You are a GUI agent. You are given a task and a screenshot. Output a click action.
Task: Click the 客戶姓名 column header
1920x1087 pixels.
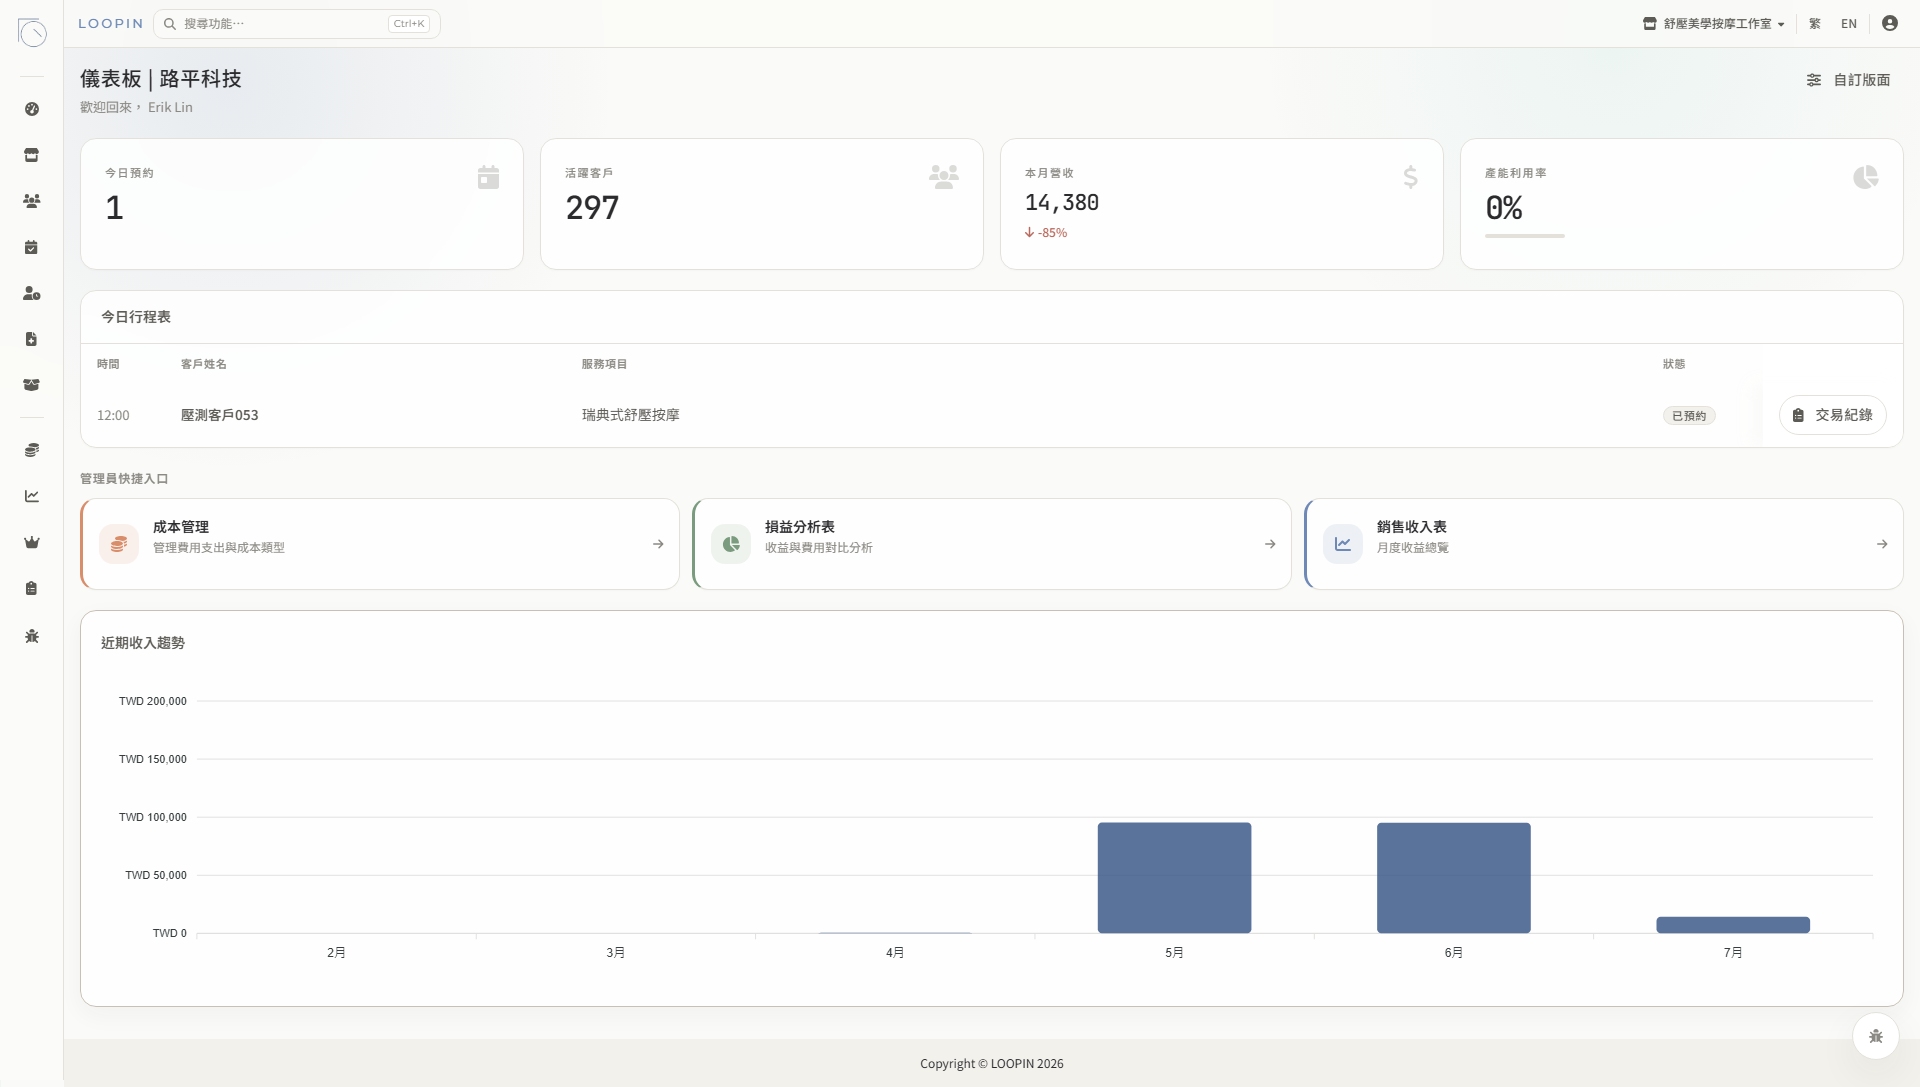(x=204, y=364)
